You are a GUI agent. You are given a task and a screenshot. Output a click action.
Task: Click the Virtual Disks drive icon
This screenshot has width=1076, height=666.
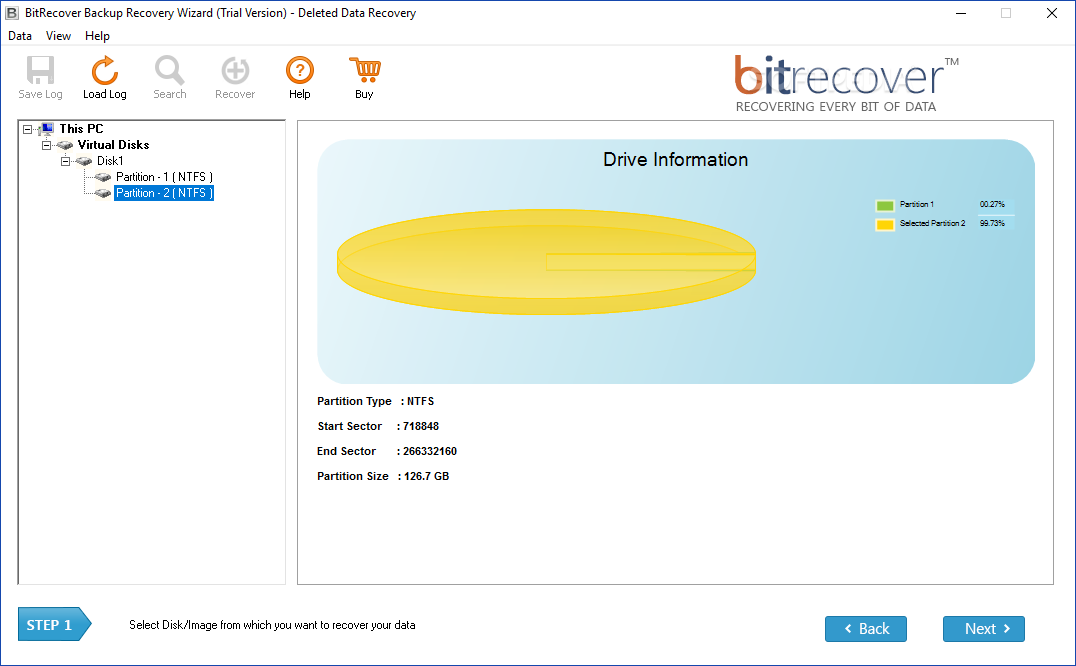(65, 145)
